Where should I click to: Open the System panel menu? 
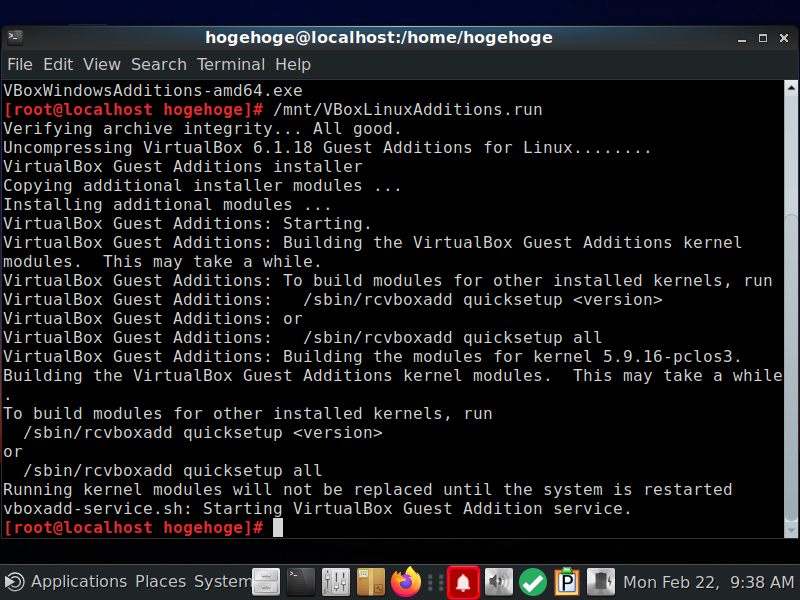pyautogui.click(x=222, y=582)
